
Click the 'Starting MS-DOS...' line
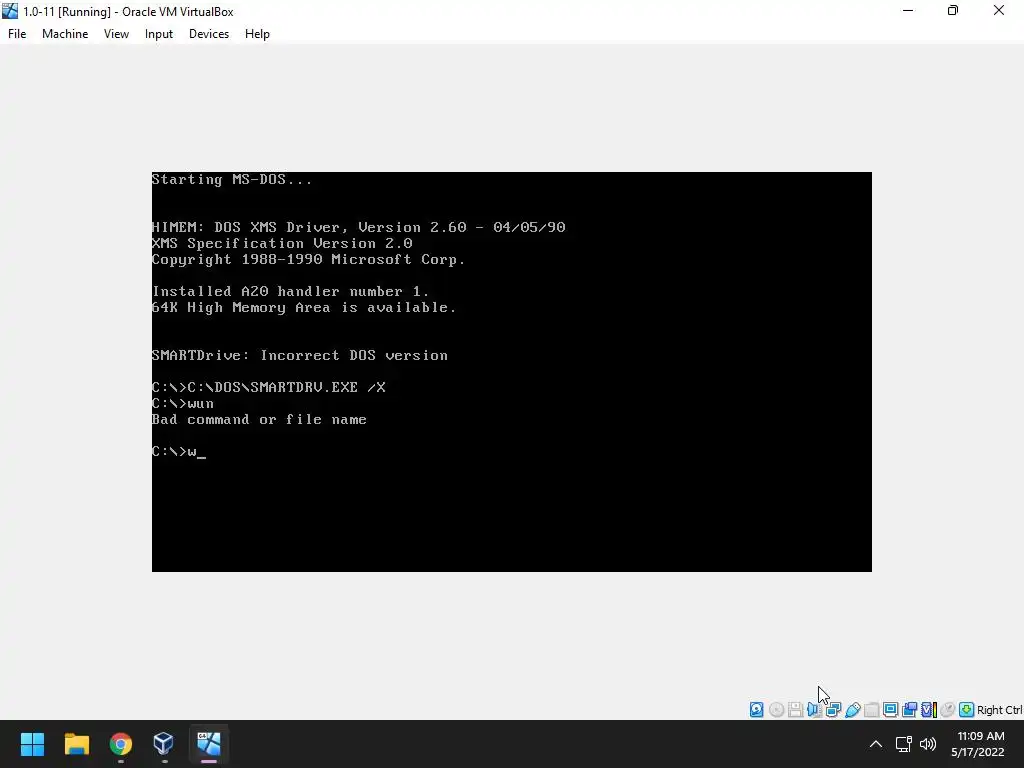(x=232, y=180)
